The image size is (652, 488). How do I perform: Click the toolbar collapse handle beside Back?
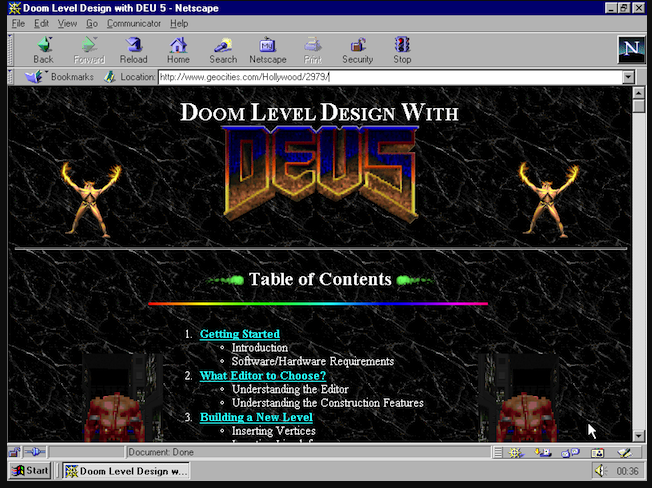(x=10, y=50)
